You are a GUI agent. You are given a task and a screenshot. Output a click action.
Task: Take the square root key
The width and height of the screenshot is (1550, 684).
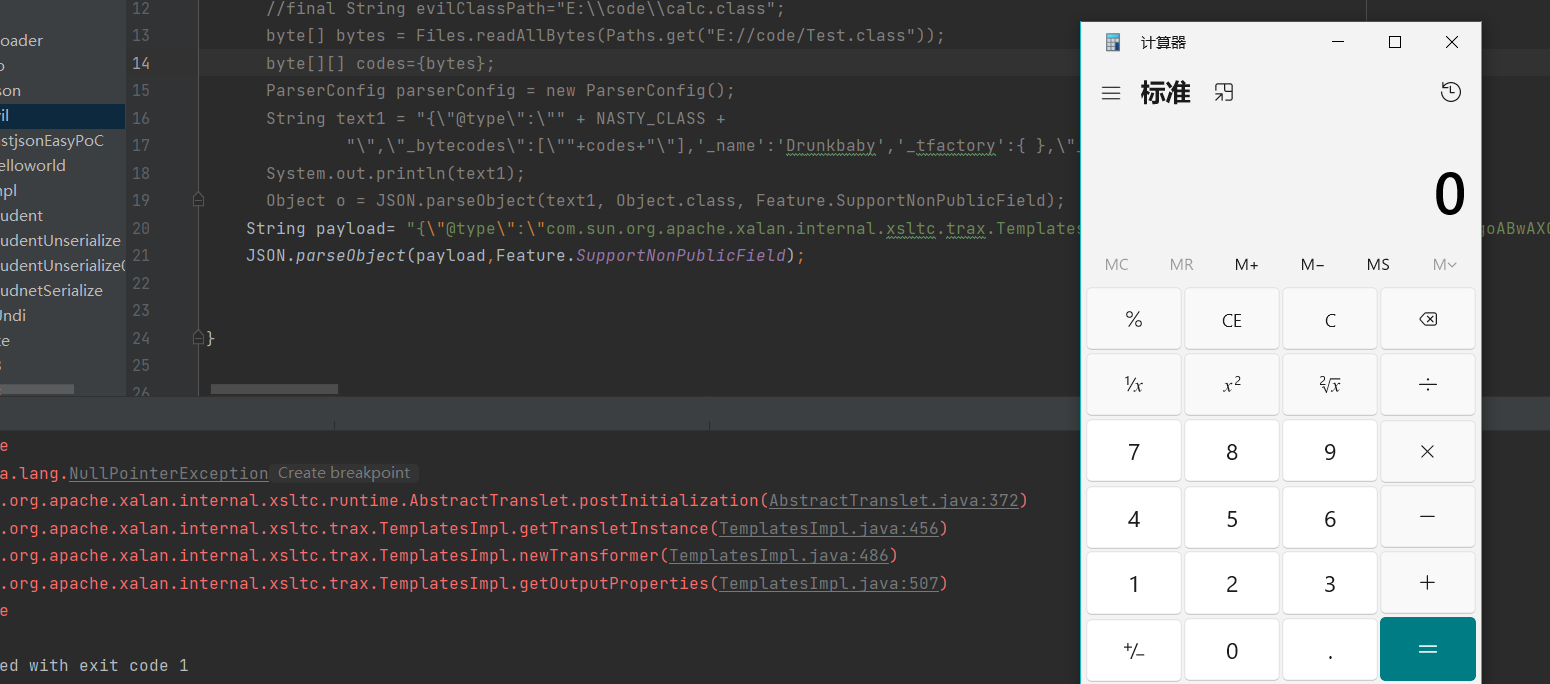pyautogui.click(x=1330, y=385)
